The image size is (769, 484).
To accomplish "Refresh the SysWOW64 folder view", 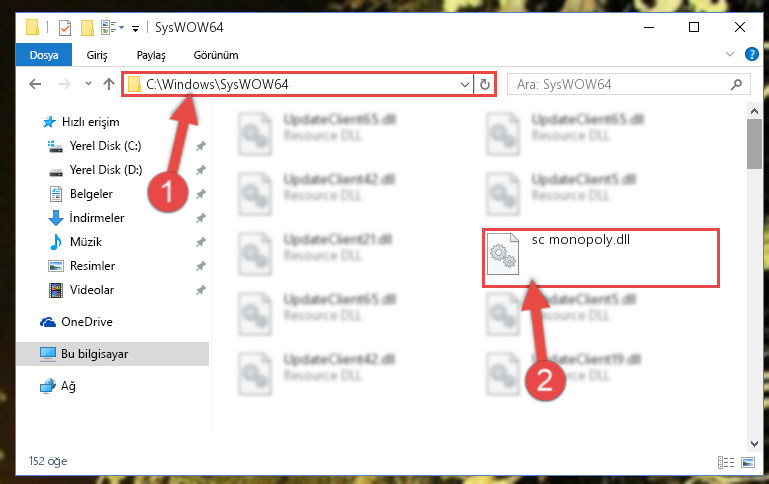I will click(x=485, y=84).
